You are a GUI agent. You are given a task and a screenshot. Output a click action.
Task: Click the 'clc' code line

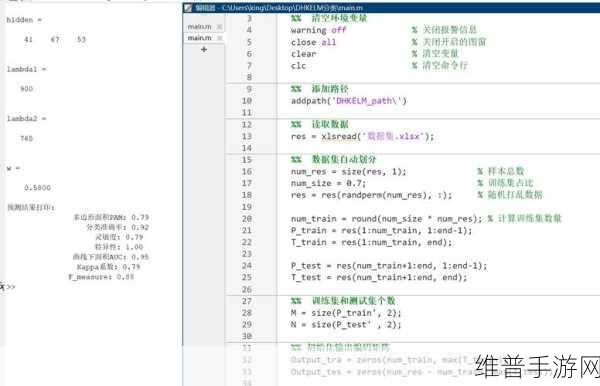click(298, 66)
